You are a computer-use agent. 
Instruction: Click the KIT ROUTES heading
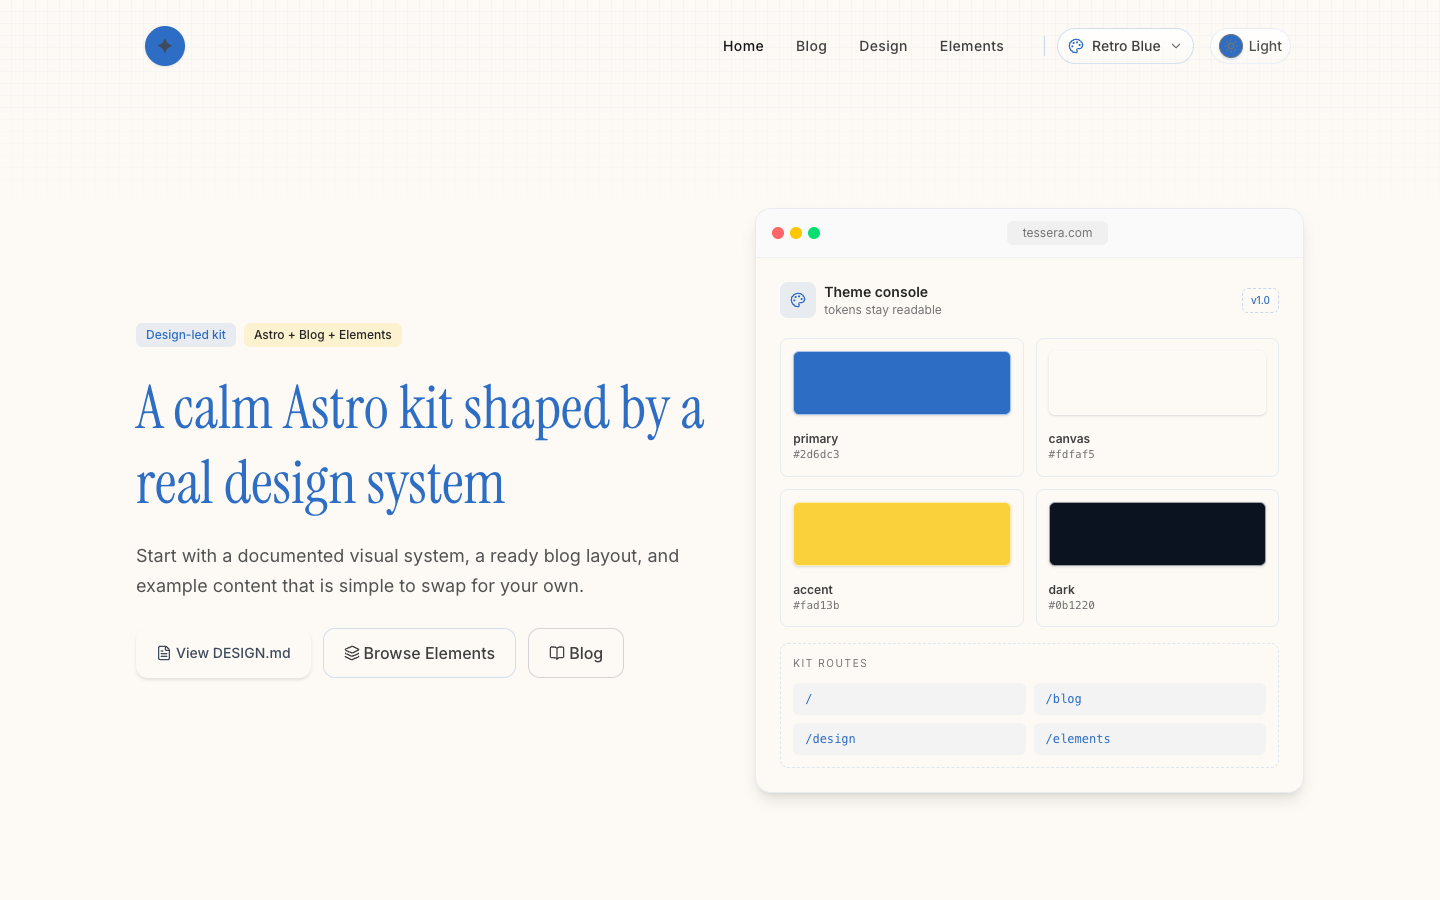coord(830,663)
